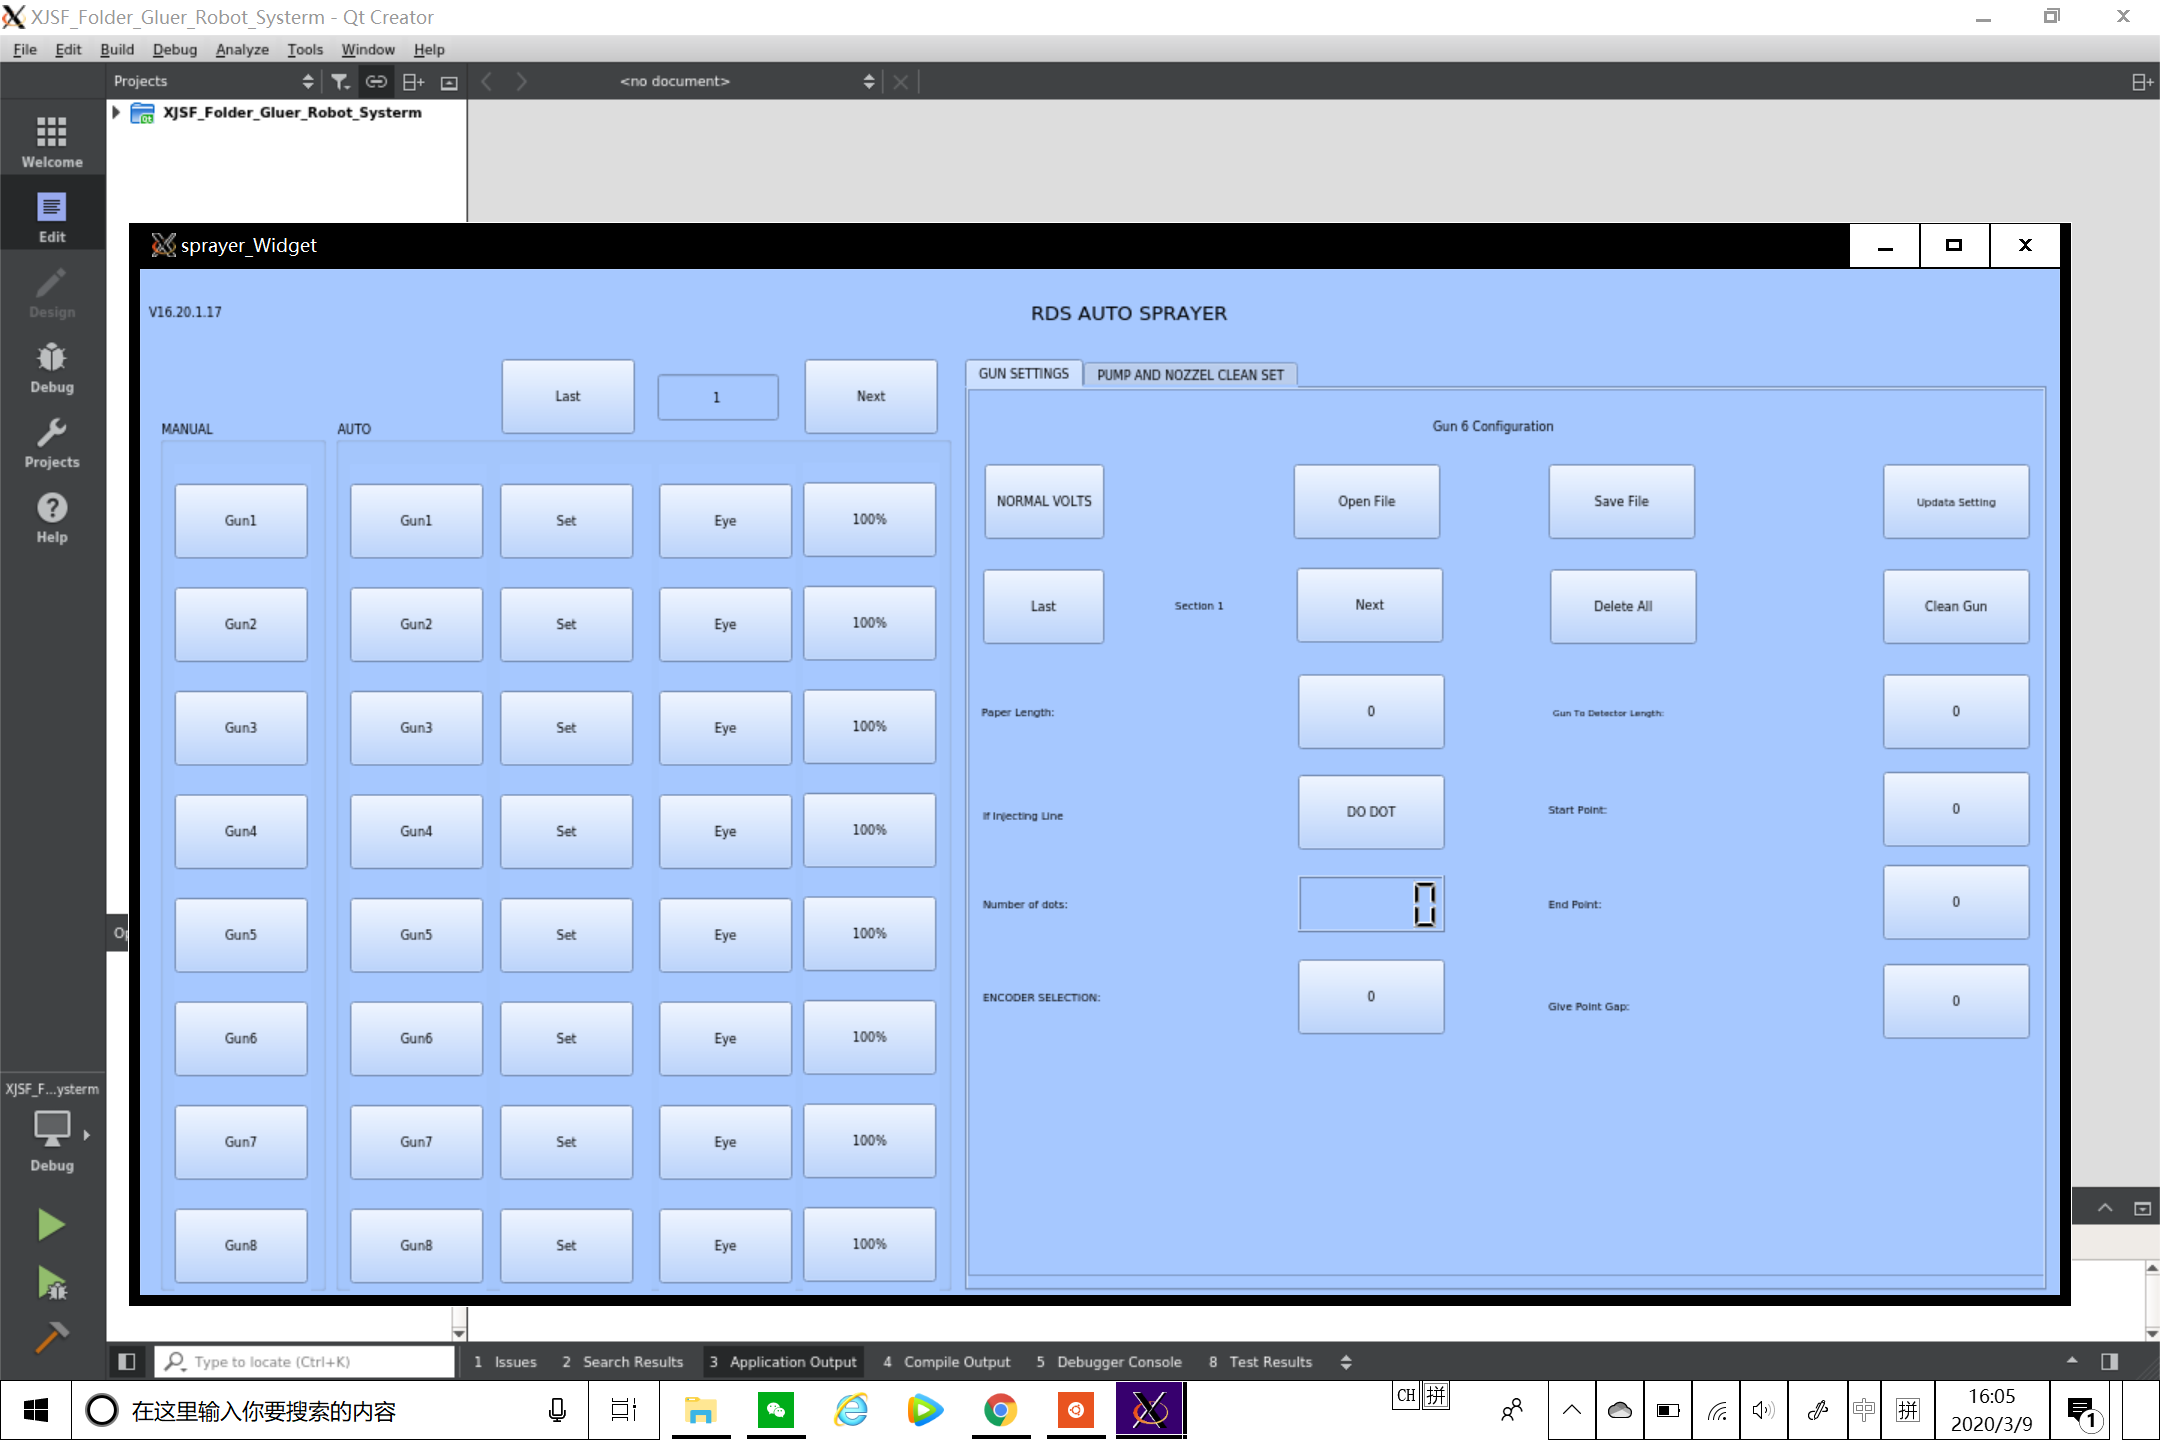Switch to Debug mode in sidebar
This screenshot has height=1440, width=2160.
pyautogui.click(x=52, y=367)
